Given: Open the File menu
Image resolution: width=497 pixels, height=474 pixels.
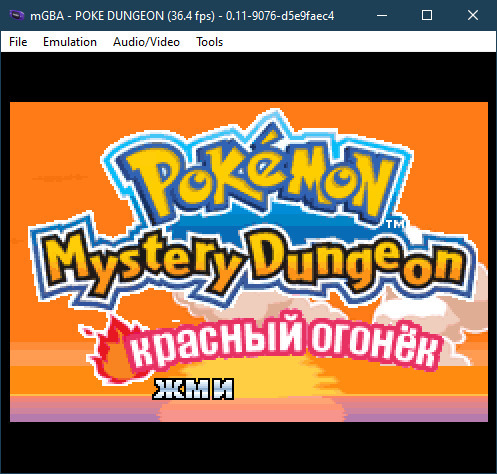Looking at the screenshot, I should 18,42.
